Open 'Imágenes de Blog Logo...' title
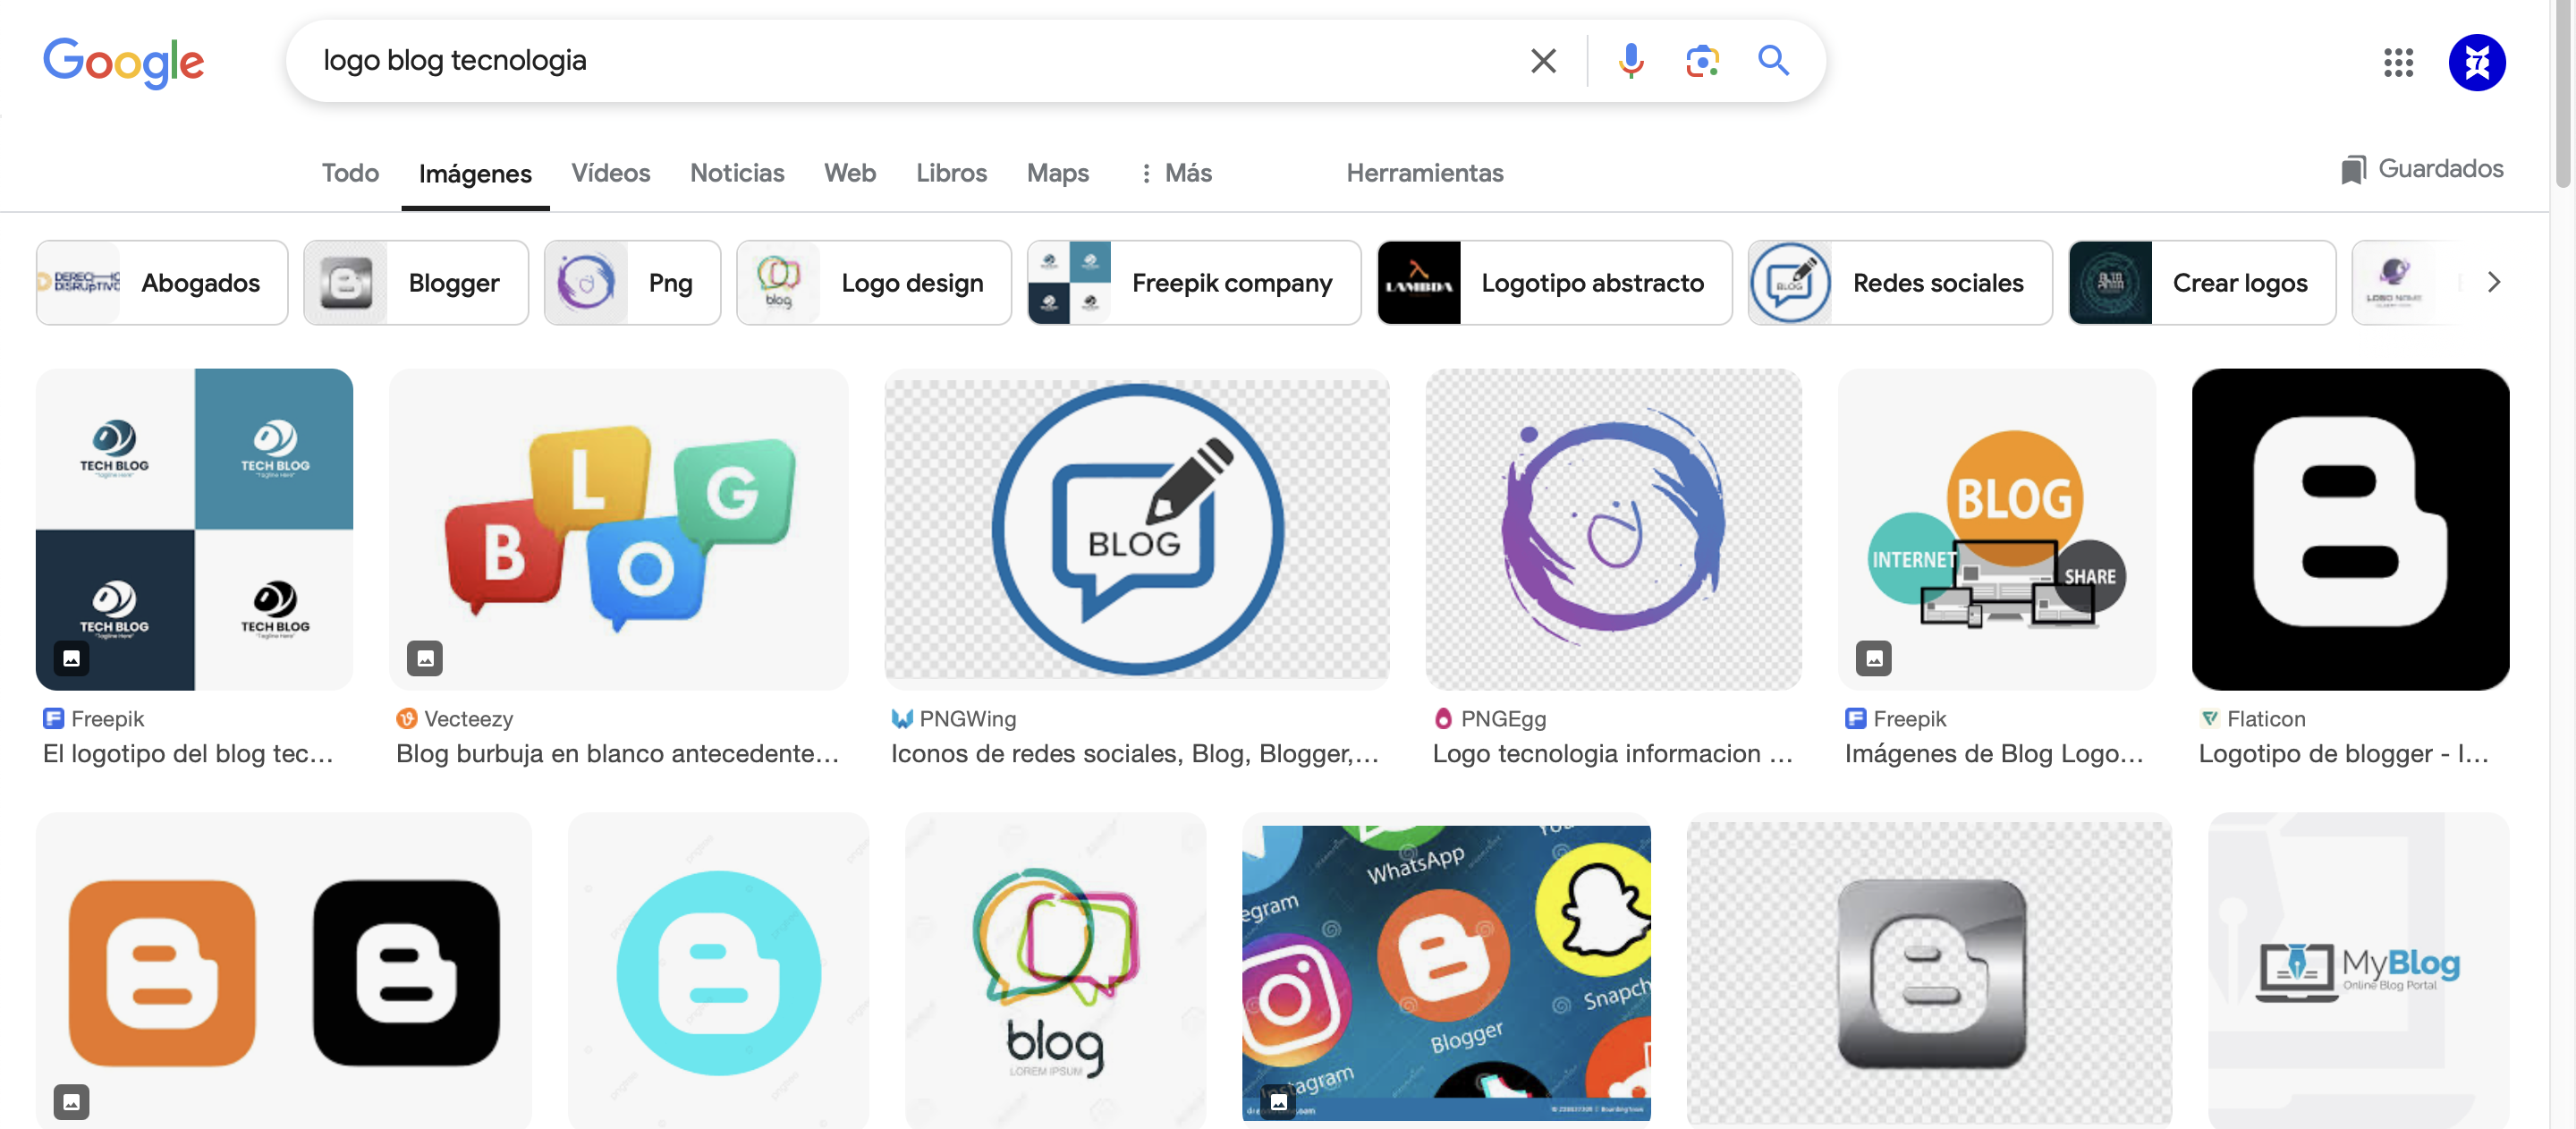The image size is (2576, 1129). (x=1995, y=754)
